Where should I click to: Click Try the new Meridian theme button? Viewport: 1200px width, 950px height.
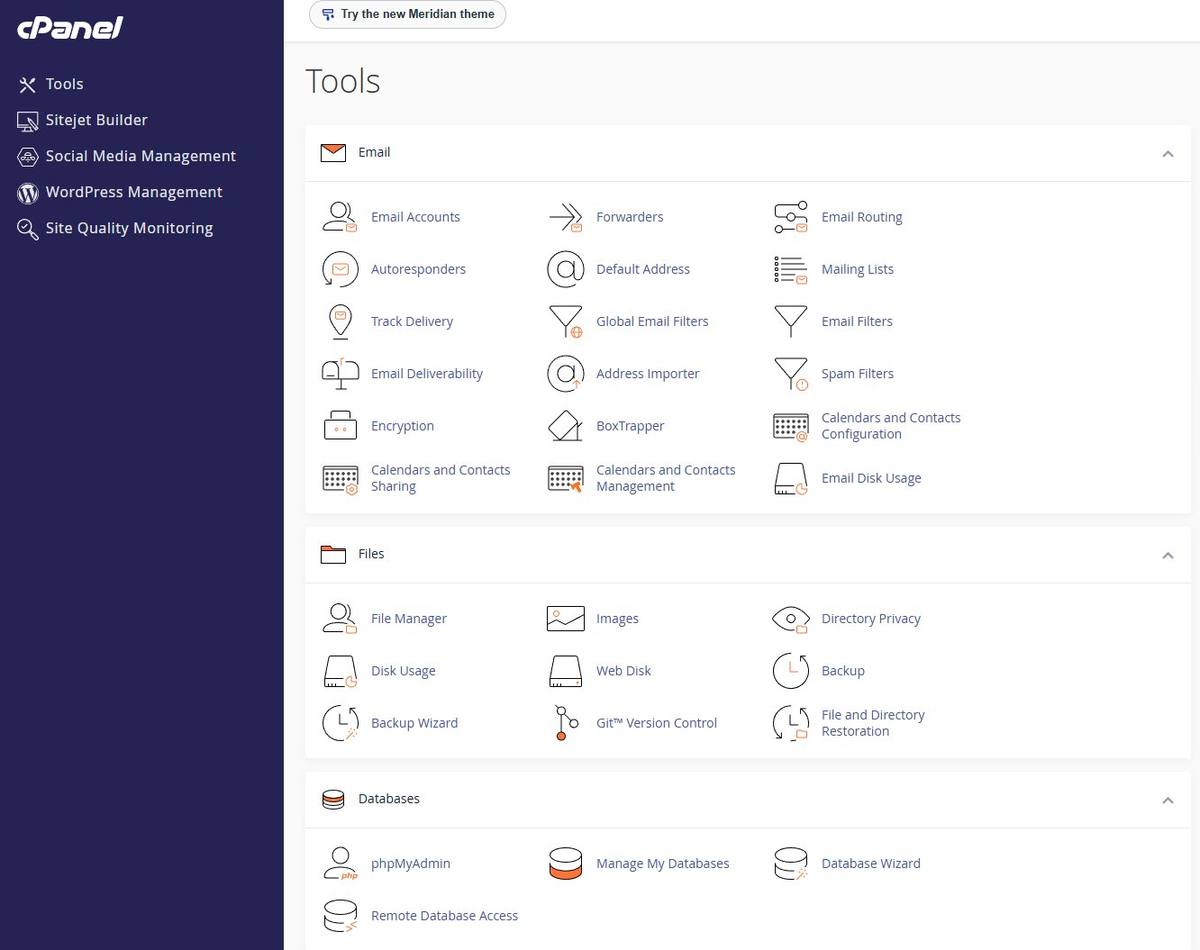point(408,14)
